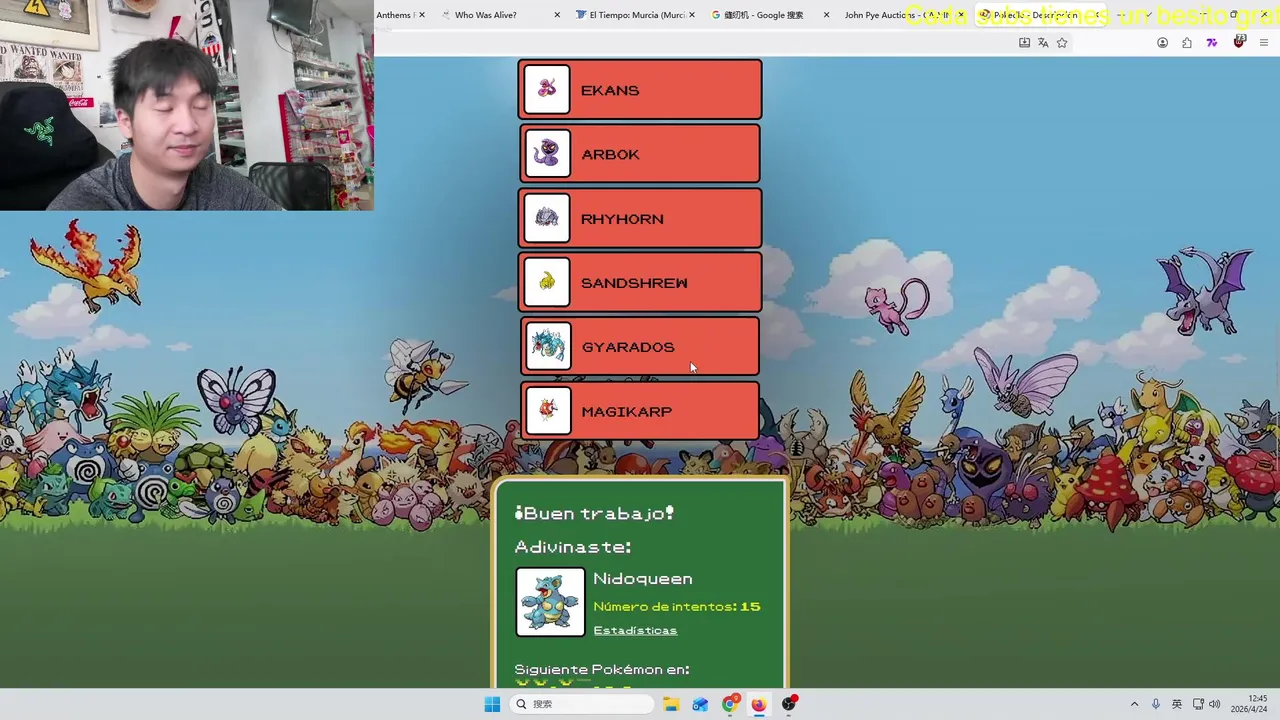Click the Magikarp sprite icon
Image resolution: width=1280 pixels, height=720 pixels.
(548, 411)
